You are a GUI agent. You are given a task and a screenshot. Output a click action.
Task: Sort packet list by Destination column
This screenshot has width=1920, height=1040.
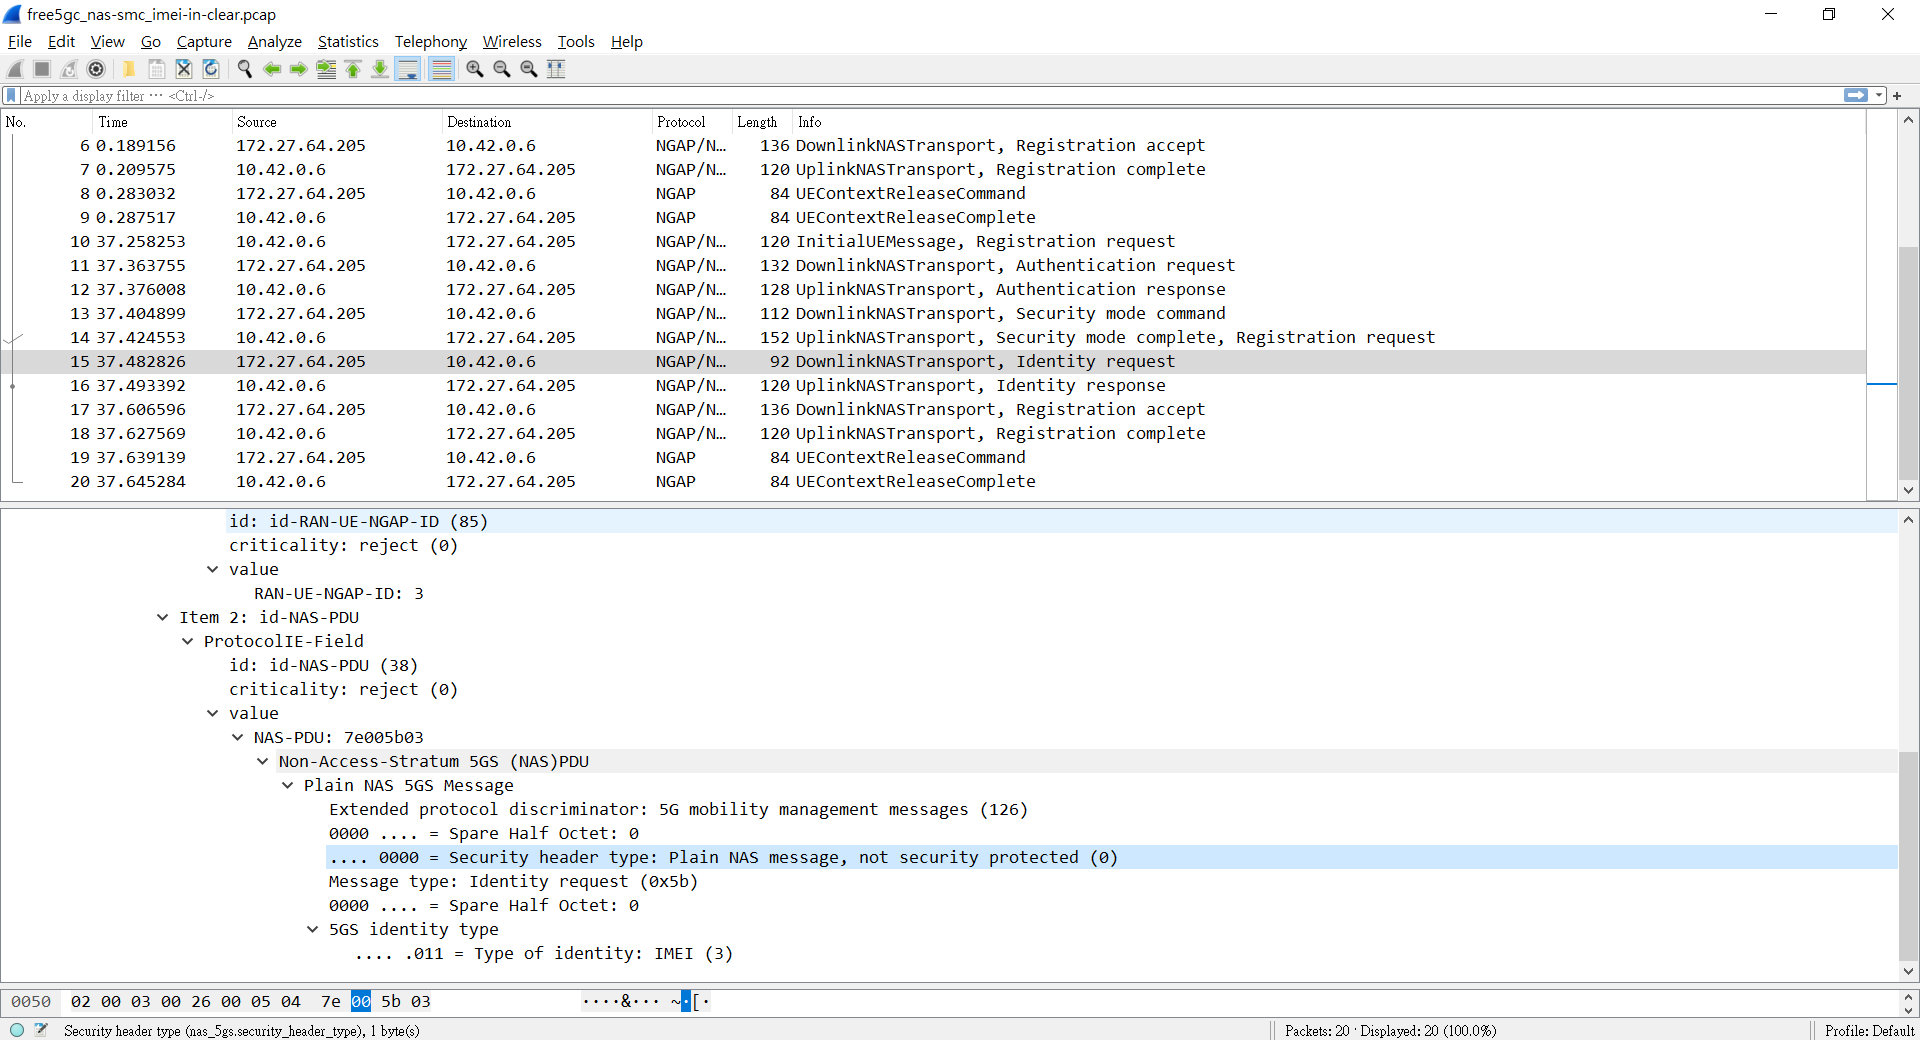pyautogui.click(x=545, y=122)
